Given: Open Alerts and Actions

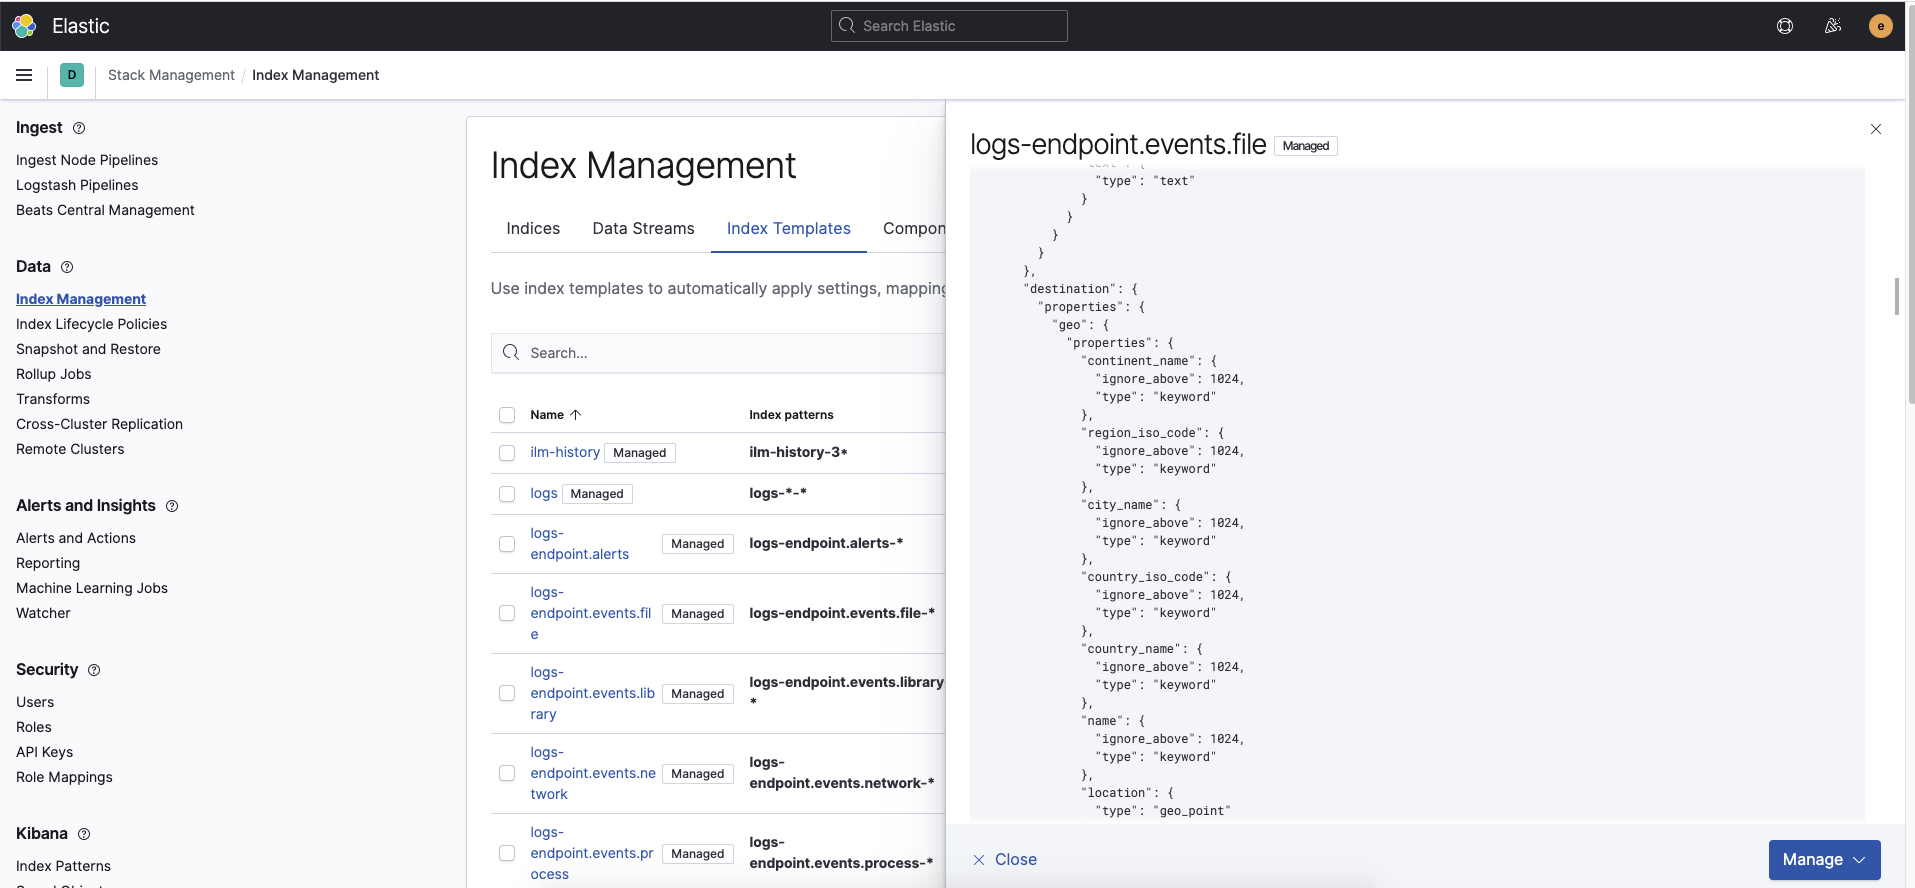Looking at the screenshot, I should pyautogui.click(x=76, y=538).
